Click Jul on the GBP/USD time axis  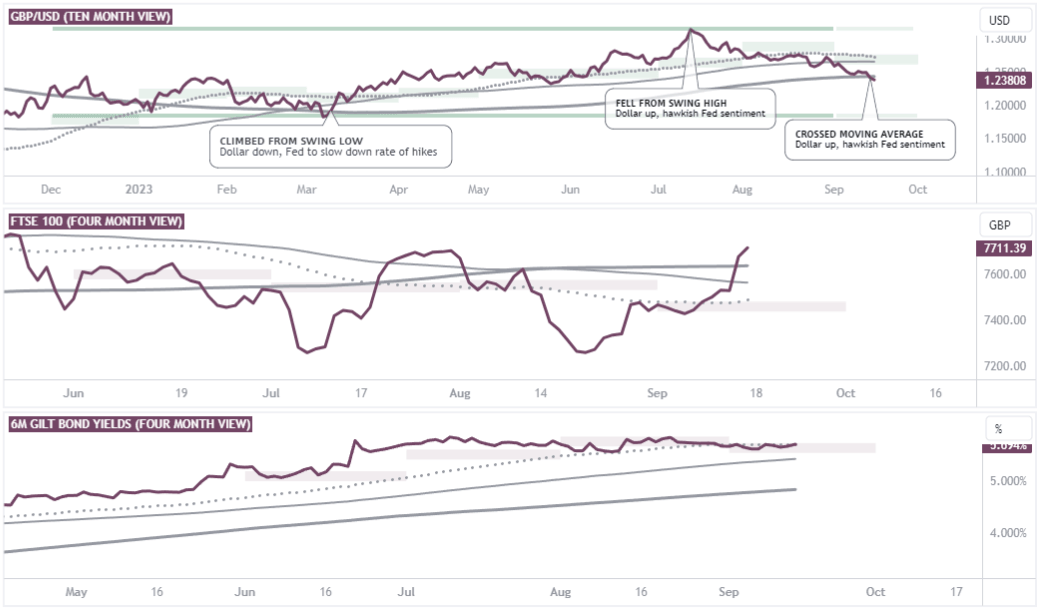click(x=658, y=189)
